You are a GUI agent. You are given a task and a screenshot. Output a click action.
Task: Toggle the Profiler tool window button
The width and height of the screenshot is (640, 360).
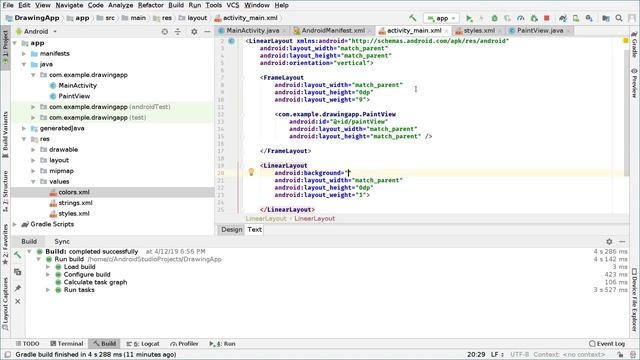tap(184, 344)
